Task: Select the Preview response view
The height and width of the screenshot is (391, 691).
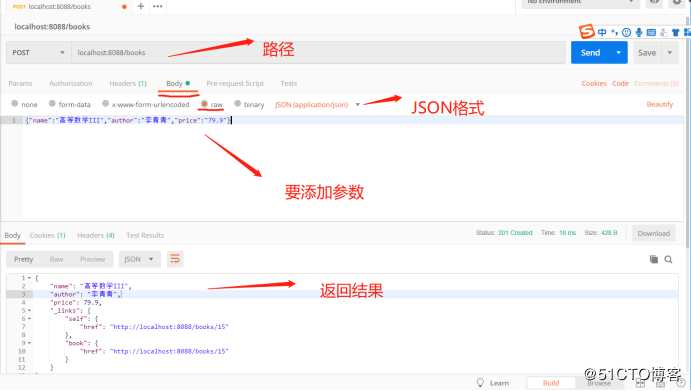Action: 93,259
